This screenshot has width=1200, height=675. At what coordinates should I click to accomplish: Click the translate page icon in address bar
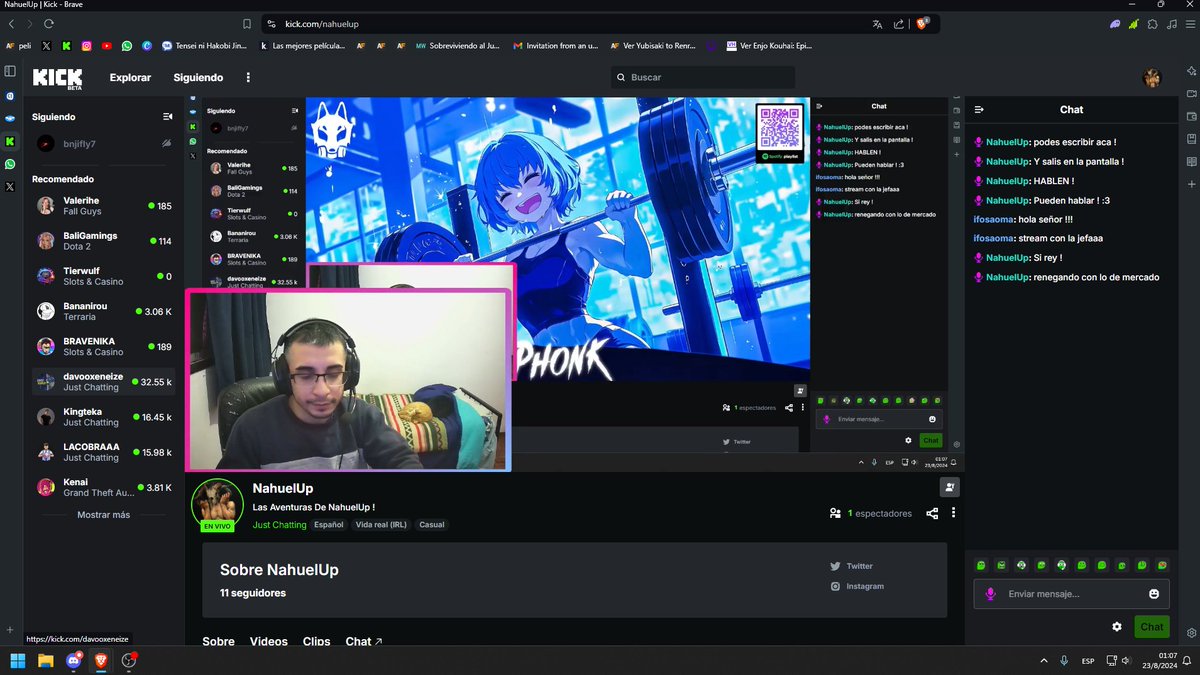click(877, 24)
